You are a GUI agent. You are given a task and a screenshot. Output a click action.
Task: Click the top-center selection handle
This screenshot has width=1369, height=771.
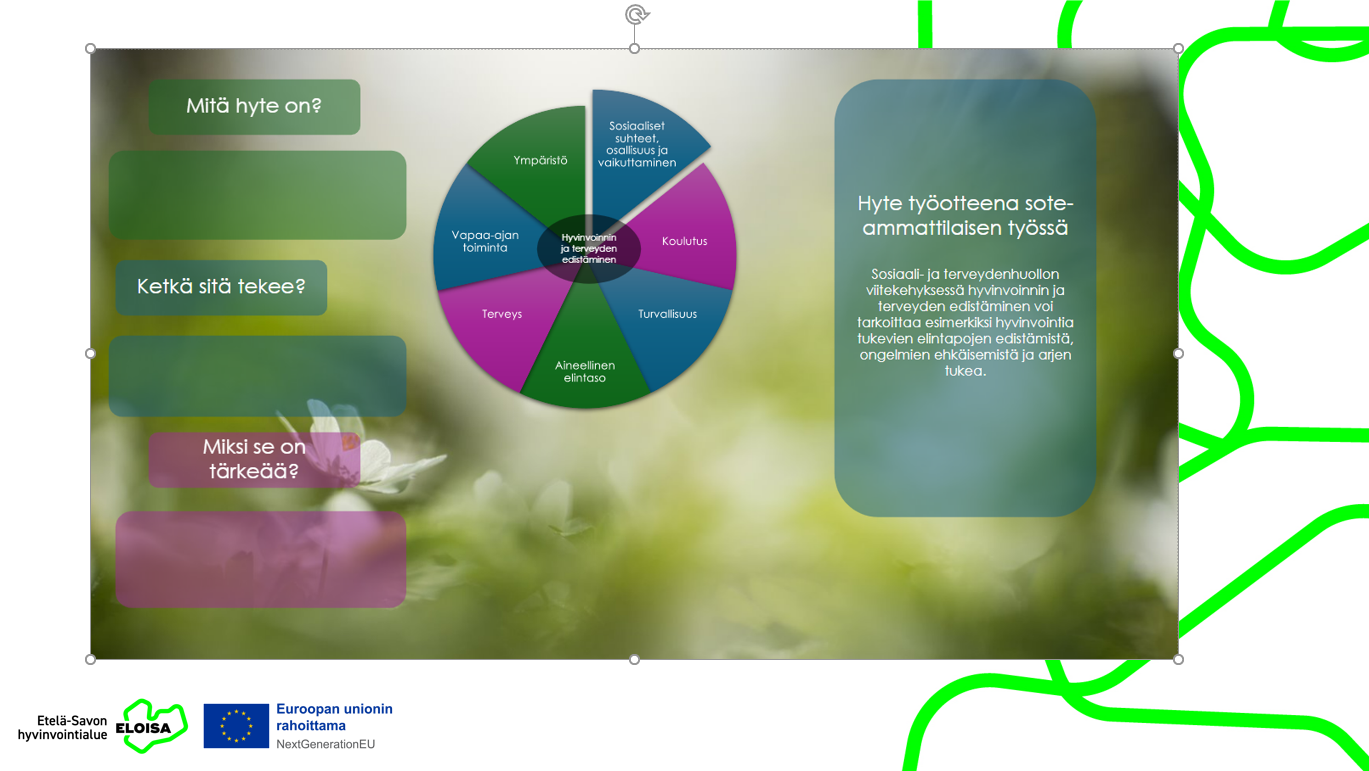(x=634, y=48)
